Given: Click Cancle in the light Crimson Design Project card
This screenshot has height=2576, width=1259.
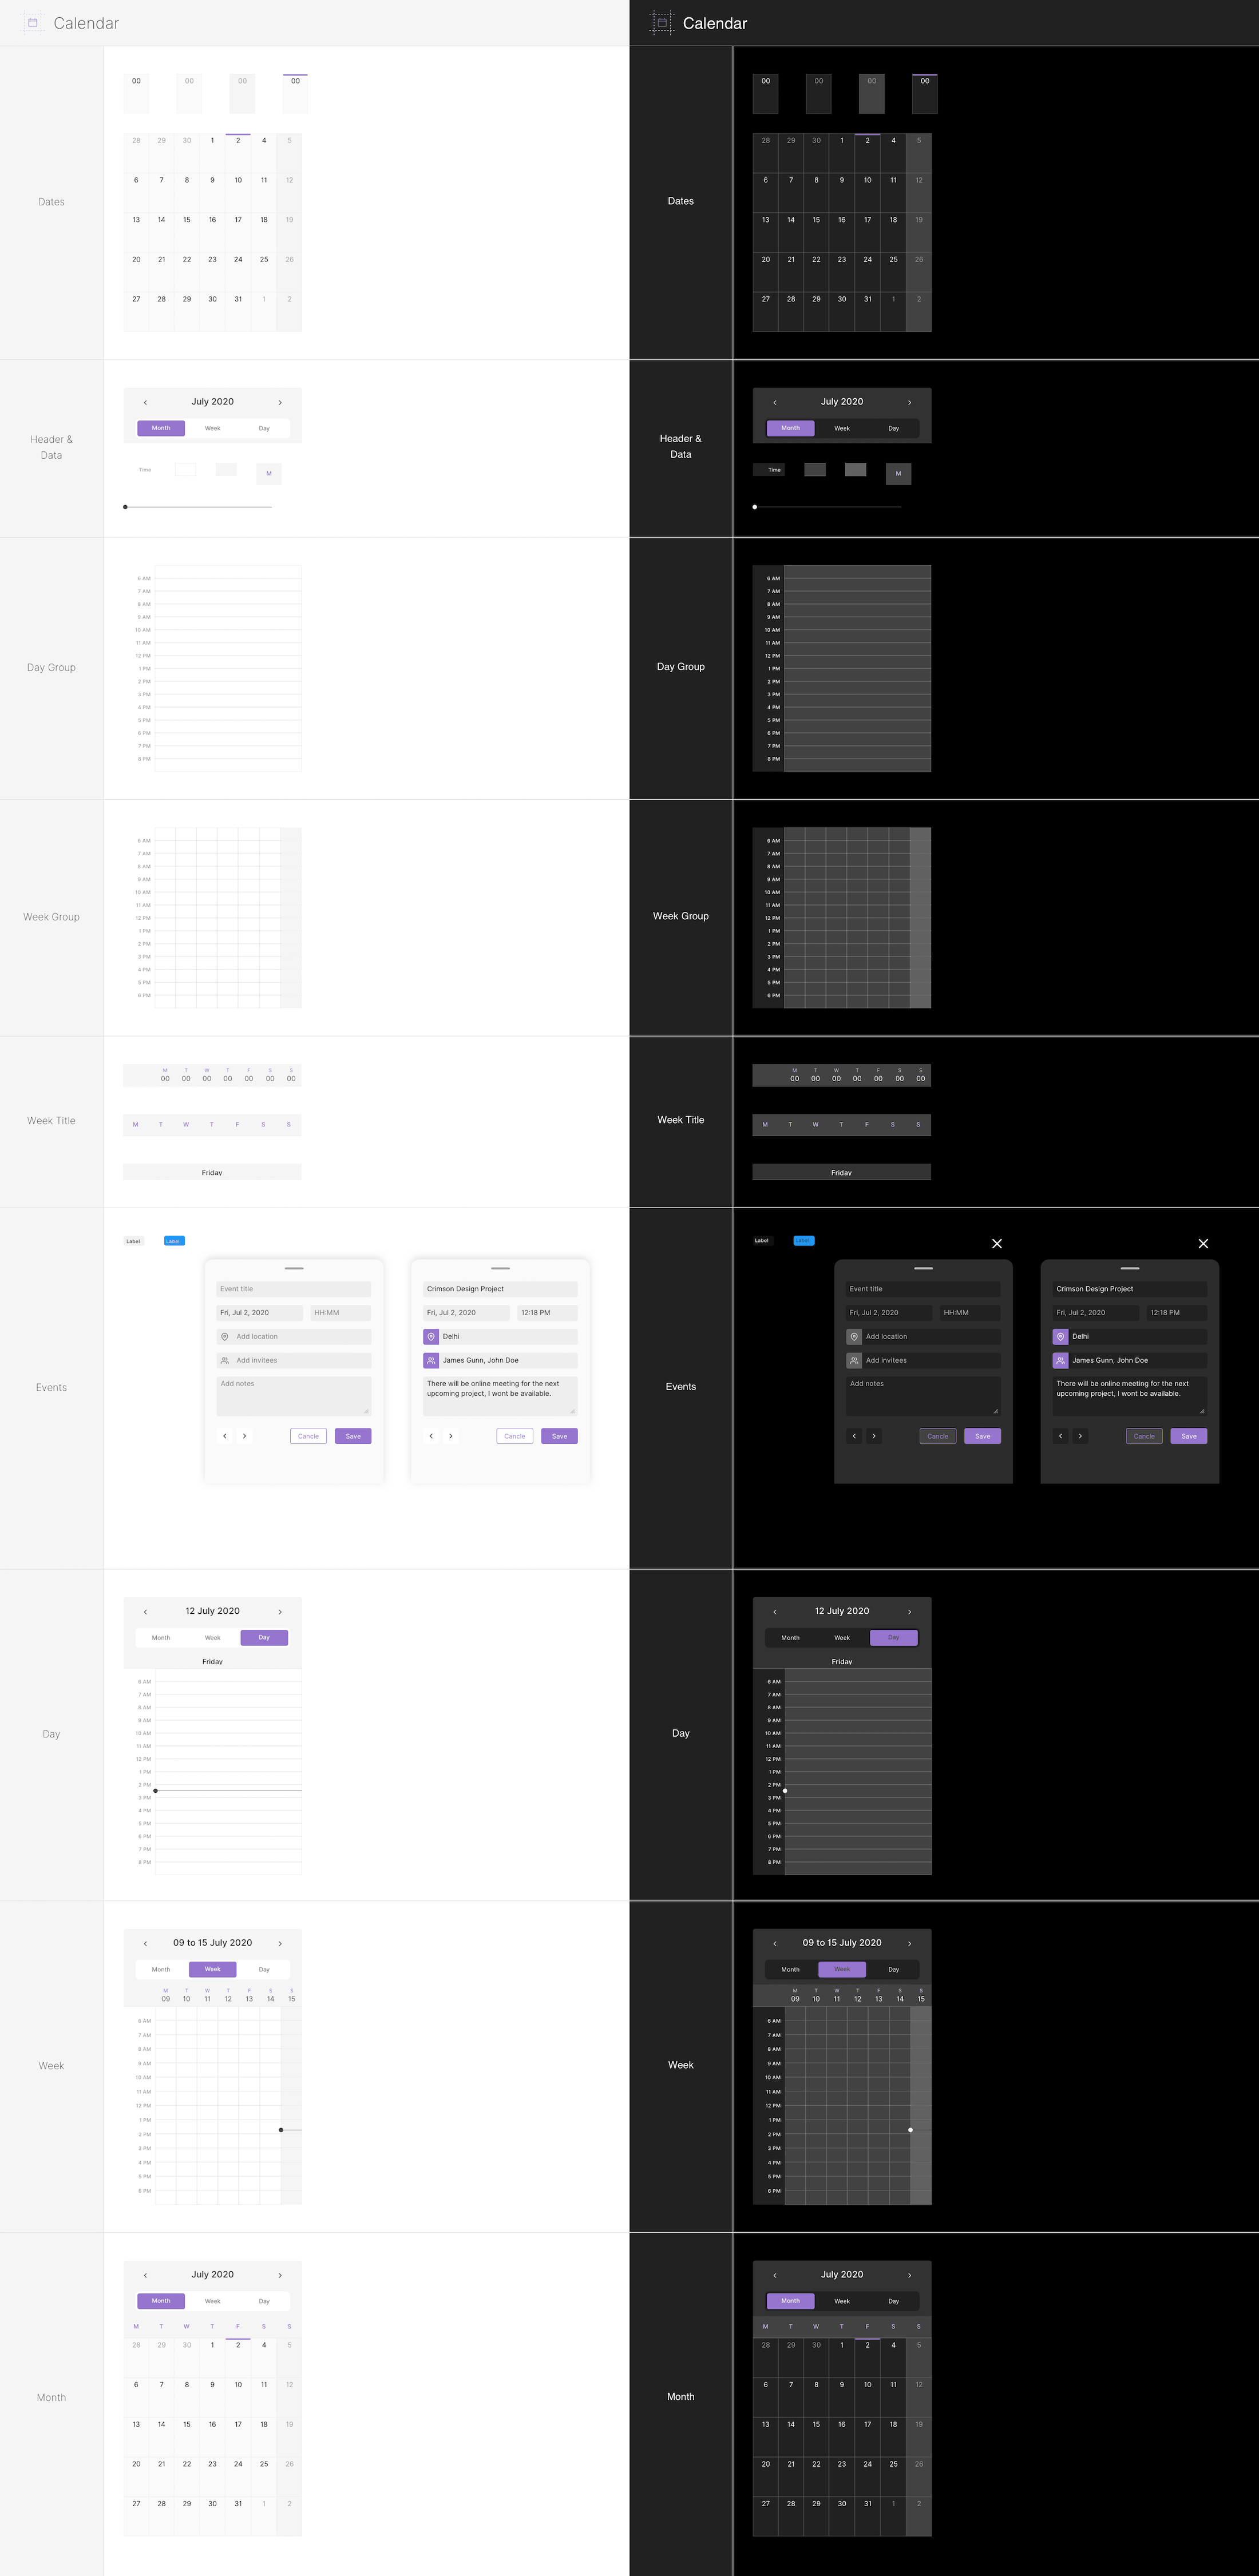Looking at the screenshot, I should click(x=515, y=1436).
